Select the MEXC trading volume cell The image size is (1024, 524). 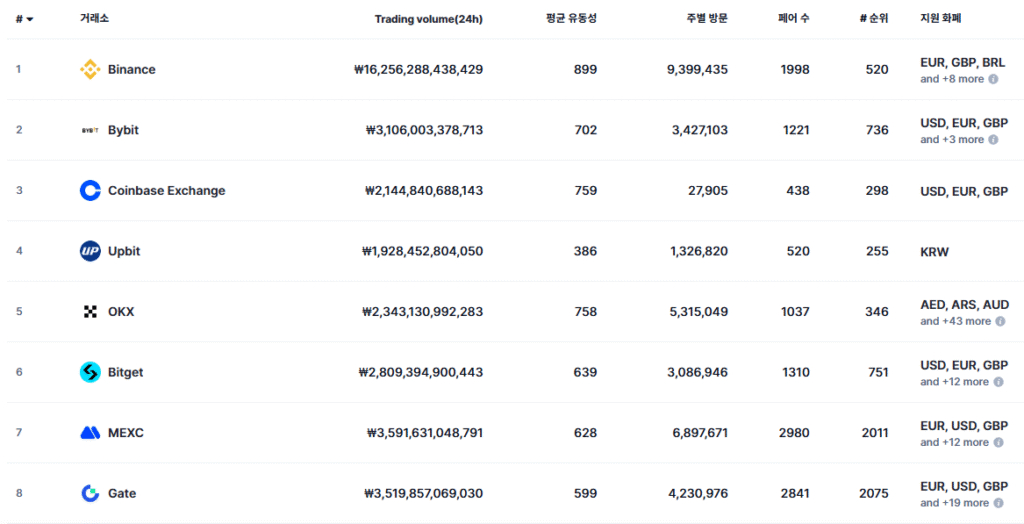pos(424,433)
